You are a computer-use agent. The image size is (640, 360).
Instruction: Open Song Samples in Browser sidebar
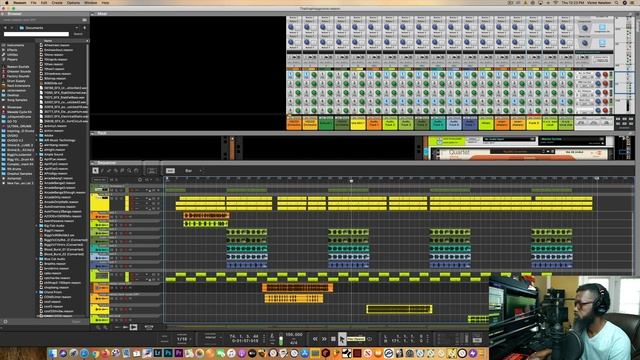point(17,100)
